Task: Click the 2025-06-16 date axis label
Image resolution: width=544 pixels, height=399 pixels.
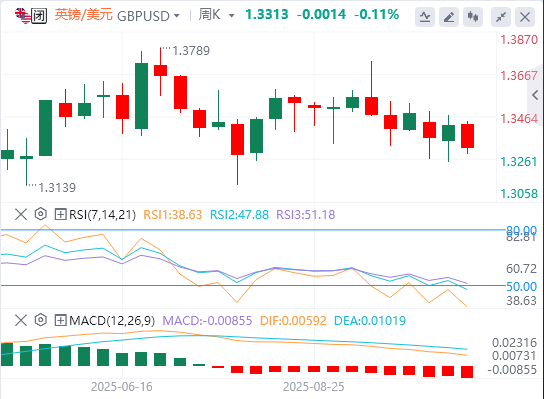Action: click(x=122, y=387)
